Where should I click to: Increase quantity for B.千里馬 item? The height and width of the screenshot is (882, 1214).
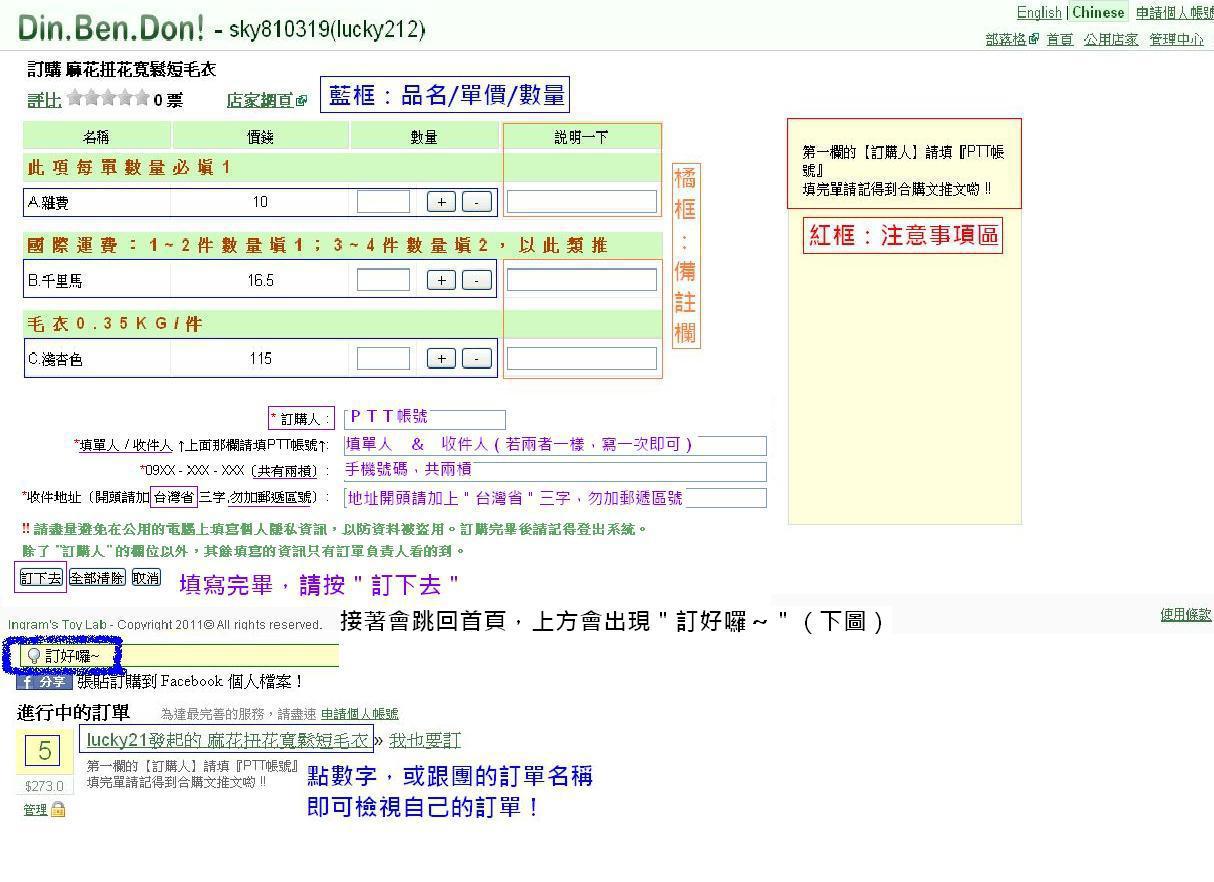point(441,280)
